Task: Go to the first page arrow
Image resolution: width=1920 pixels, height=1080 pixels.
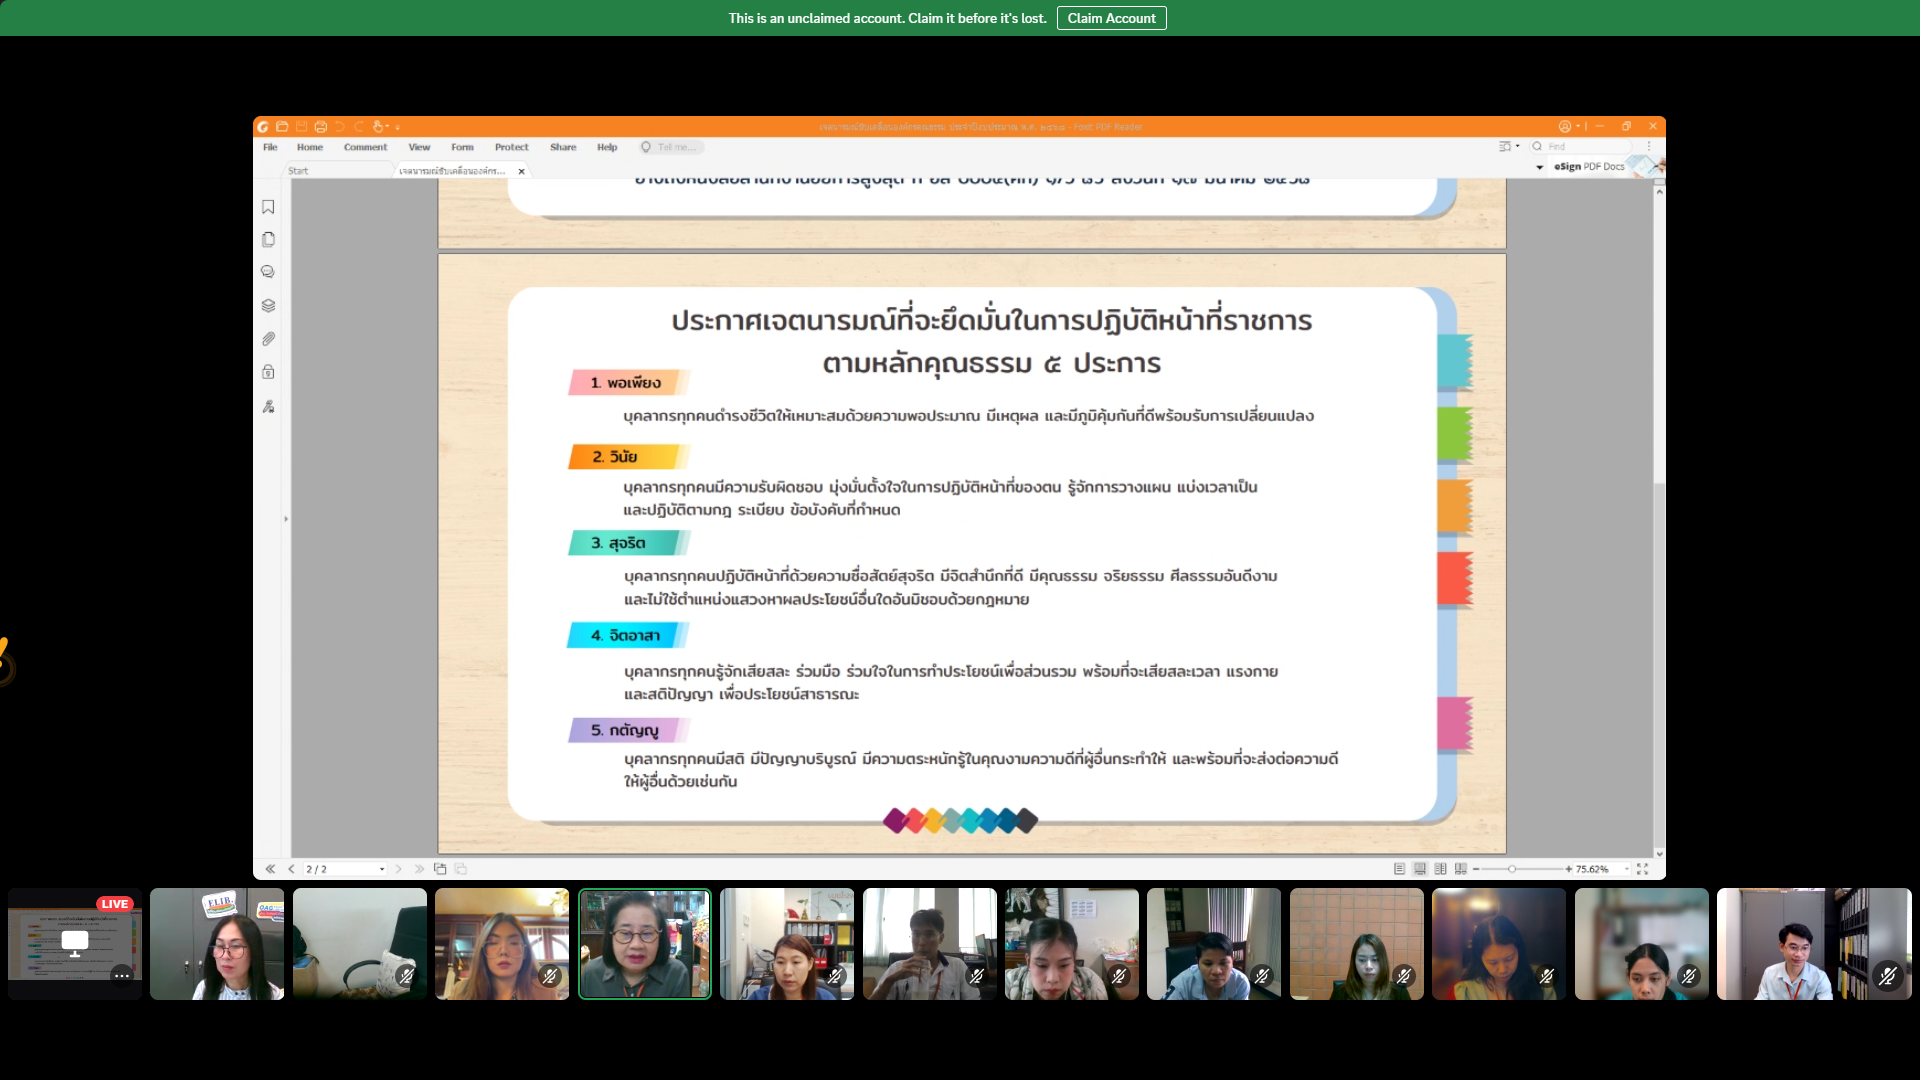Action: [270, 869]
